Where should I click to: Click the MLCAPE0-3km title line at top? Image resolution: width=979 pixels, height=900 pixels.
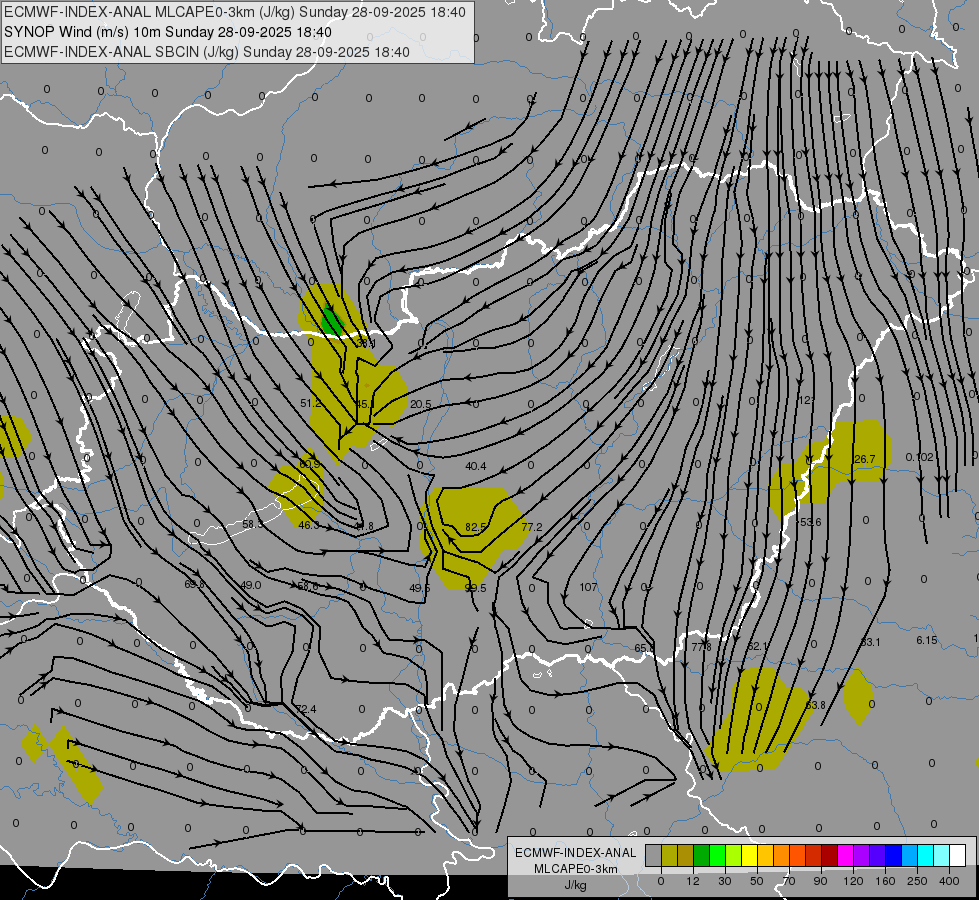[235, 12]
